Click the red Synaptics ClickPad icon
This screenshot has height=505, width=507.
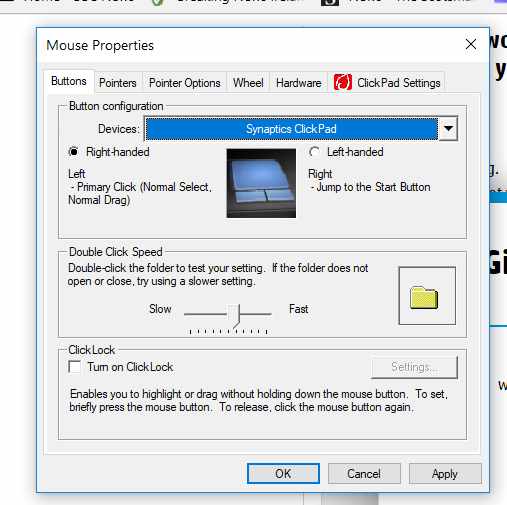coord(343,82)
